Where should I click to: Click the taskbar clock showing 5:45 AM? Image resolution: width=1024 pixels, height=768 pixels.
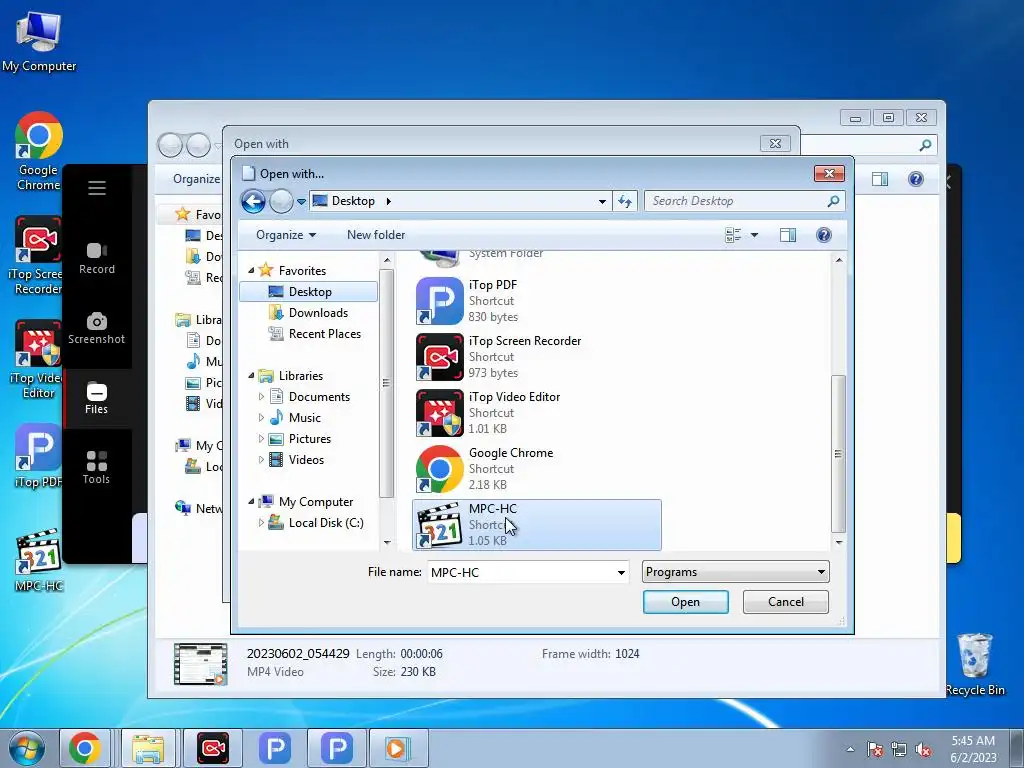[x=973, y=749]
